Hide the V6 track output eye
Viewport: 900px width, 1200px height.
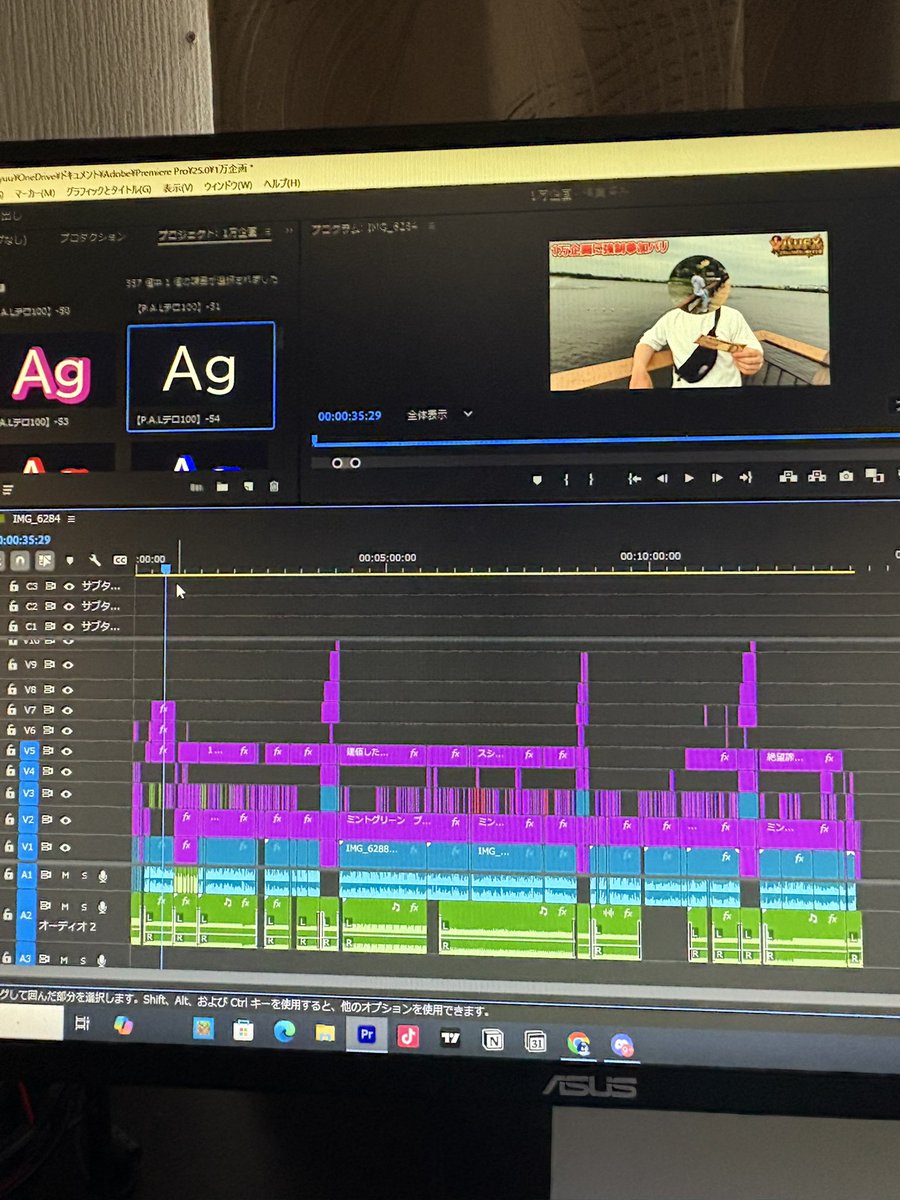(69, 730)
